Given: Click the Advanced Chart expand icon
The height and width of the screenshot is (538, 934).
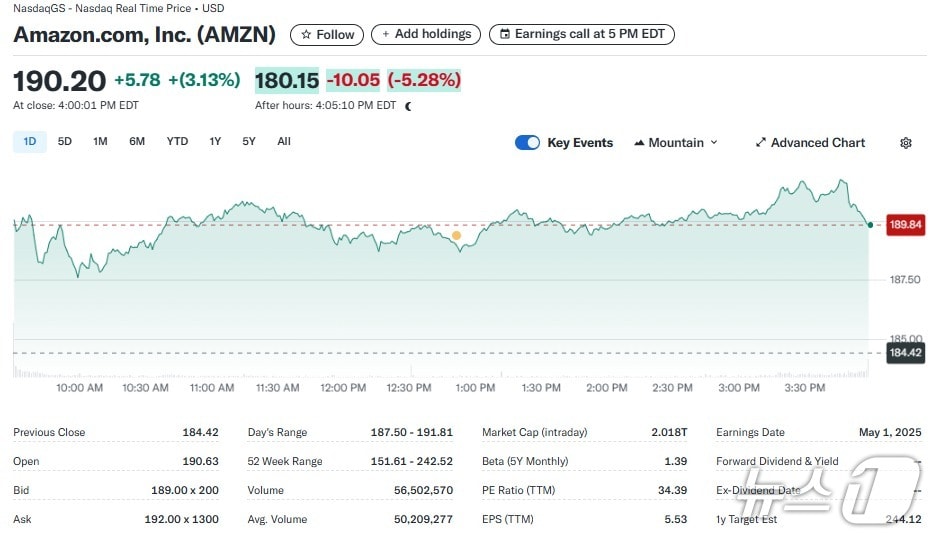Looking at the screenshot, I should tap(760, 143).
